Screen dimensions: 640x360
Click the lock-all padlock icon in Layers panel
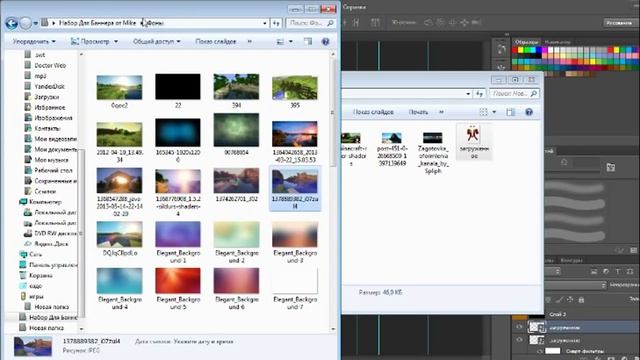click(x=581, y=300)
